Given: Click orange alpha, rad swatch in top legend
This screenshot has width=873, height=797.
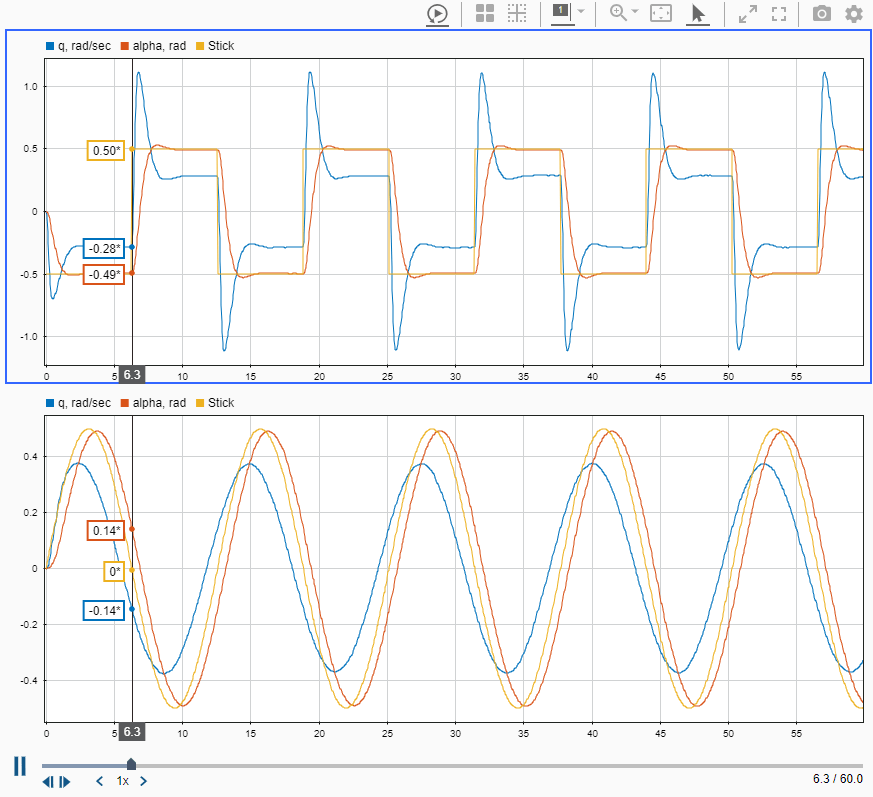Looking at the screenshot, I should (x=125, y=46).
